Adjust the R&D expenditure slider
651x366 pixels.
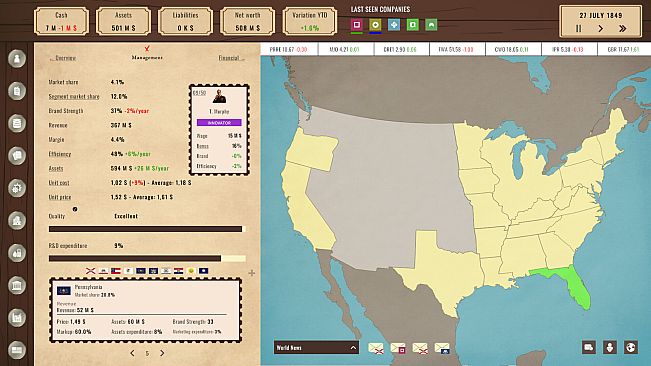pos(147,259)
